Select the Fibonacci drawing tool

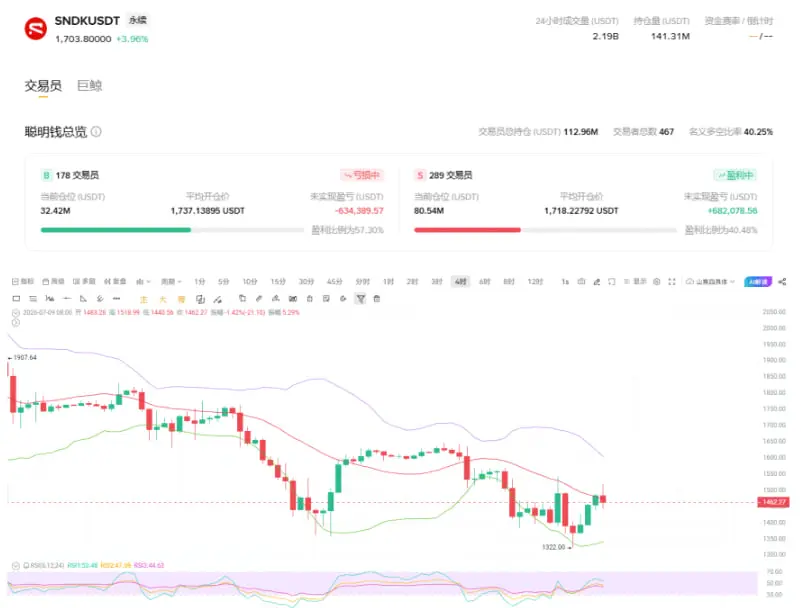click(x=100, y=298)
